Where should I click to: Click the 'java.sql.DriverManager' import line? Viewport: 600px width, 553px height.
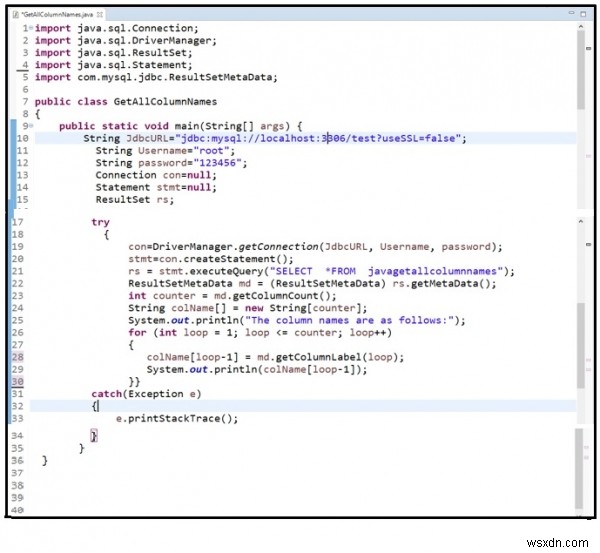pyautogui.click(x=126, y=41)
